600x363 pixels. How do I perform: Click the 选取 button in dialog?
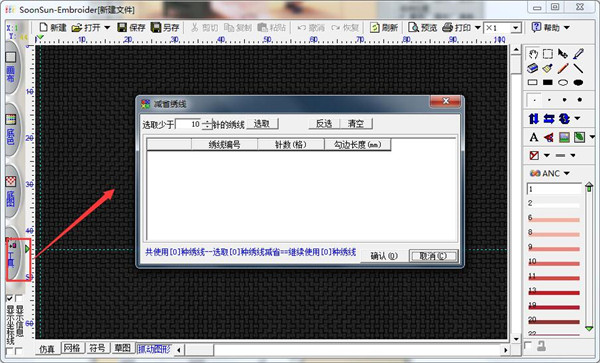pos(262,124)
